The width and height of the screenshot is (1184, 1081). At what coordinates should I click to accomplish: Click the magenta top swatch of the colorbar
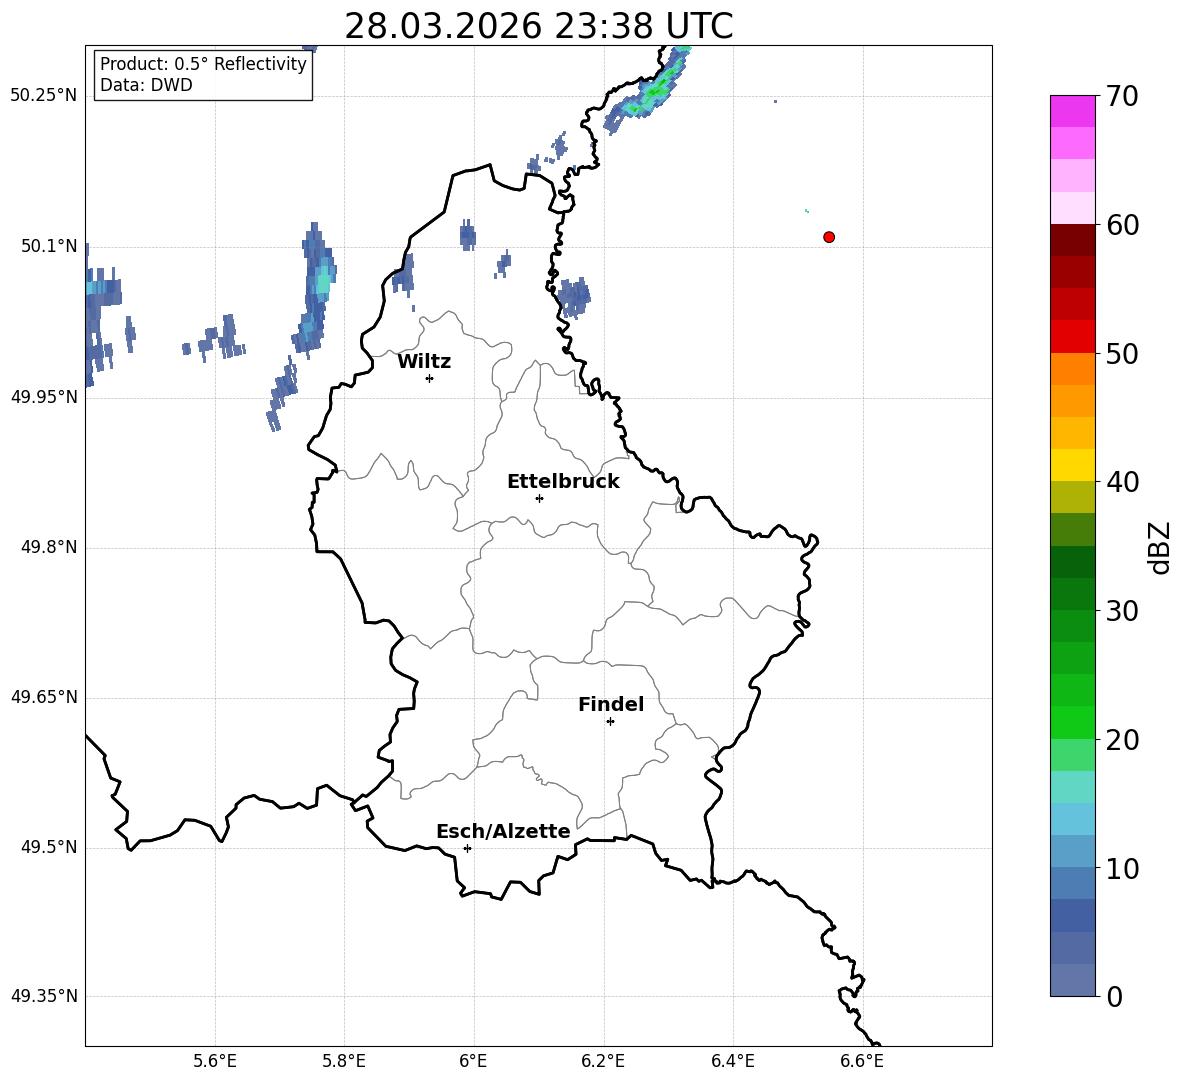point(1073,112)
